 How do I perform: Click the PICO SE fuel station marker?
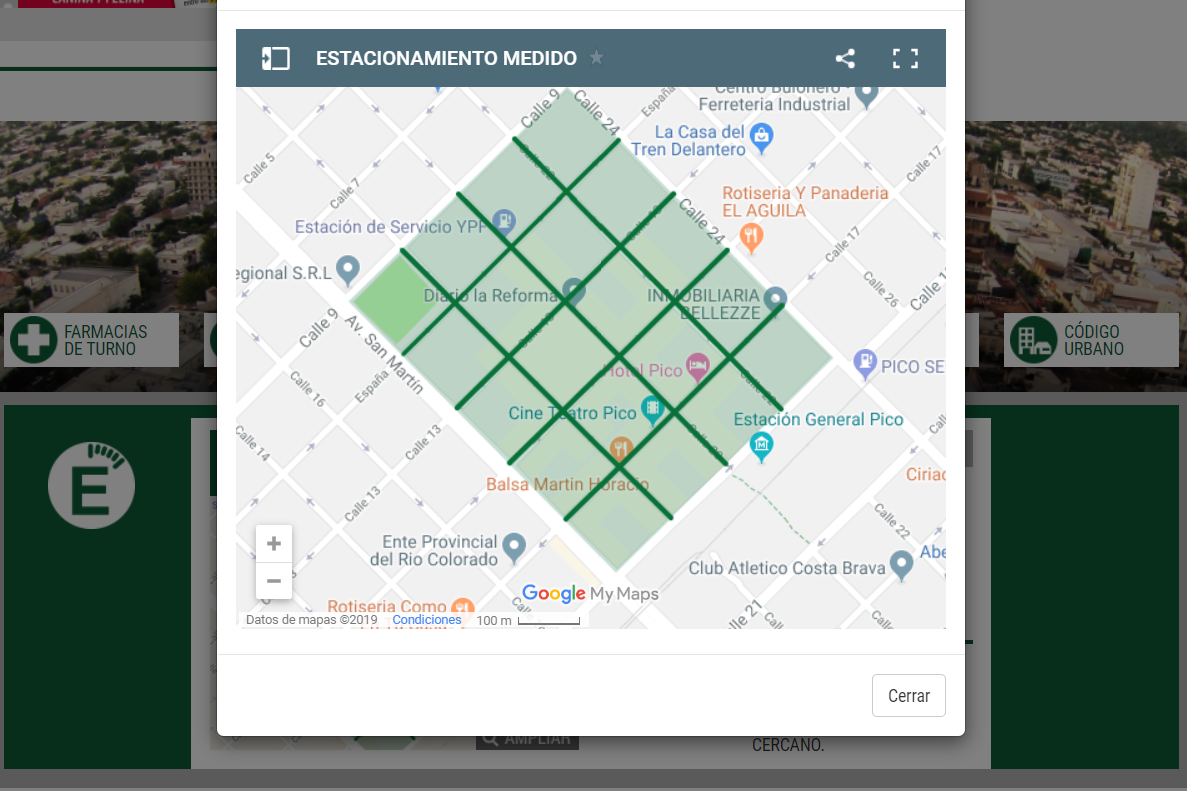(865, 364)
